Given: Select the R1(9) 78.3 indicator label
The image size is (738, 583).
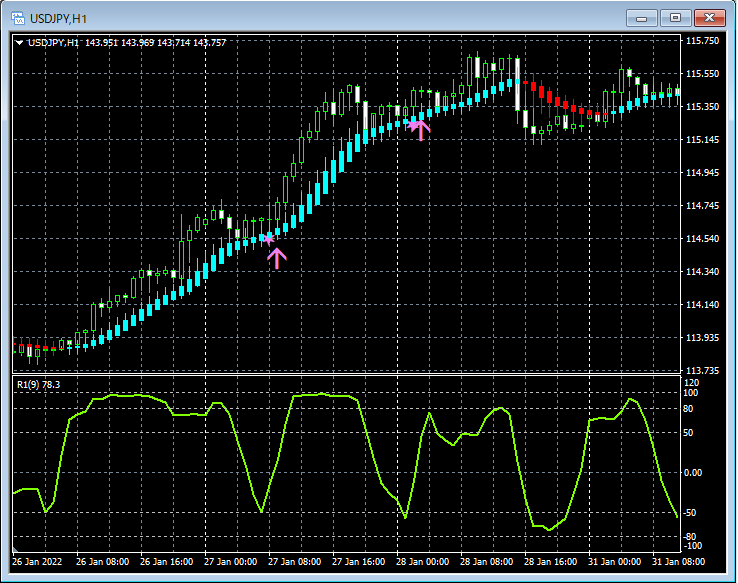Looking at the screenshot, I should [x=39, y=384].
